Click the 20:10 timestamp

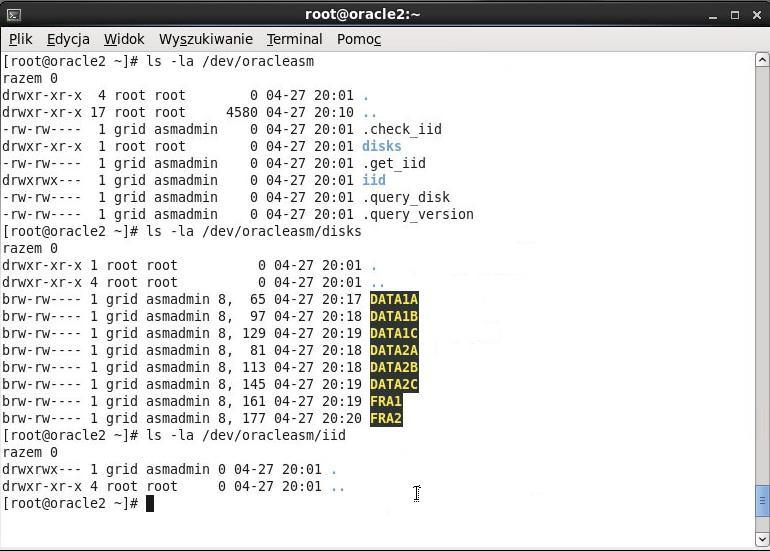point(334,112)
